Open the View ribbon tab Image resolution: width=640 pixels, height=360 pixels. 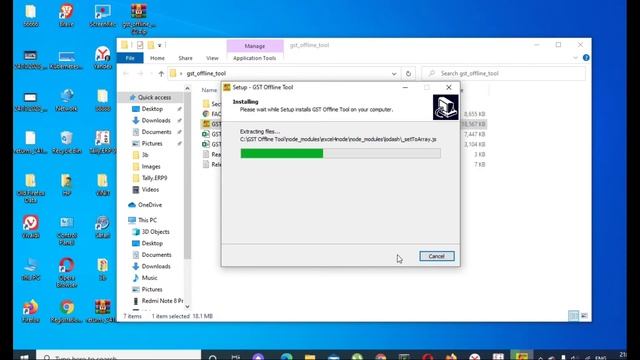coord(212,58)
